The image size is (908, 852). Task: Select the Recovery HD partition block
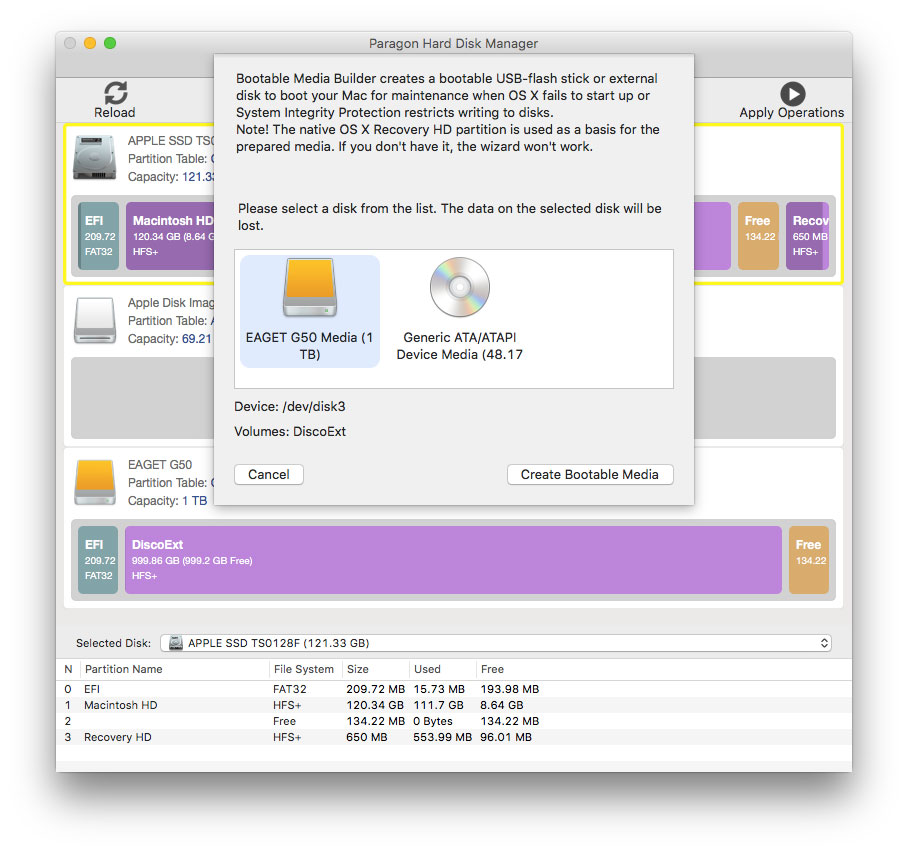tap(807, 236)
